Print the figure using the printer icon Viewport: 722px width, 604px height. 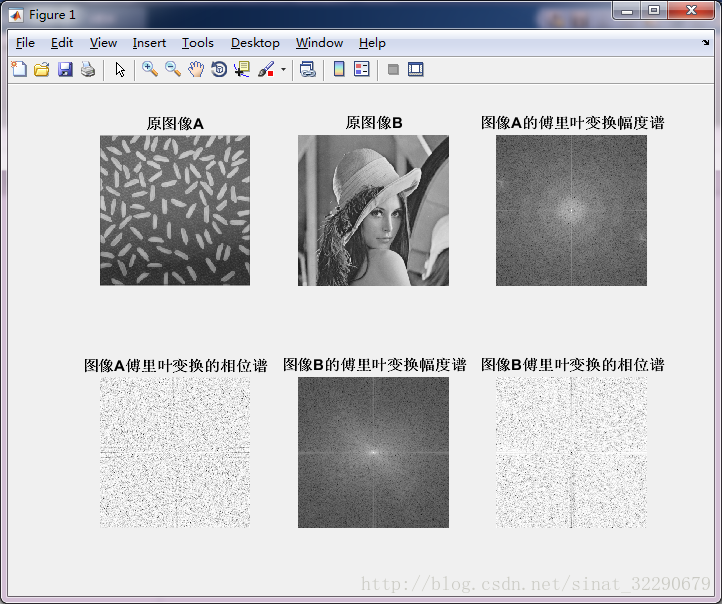coord(88,69)
